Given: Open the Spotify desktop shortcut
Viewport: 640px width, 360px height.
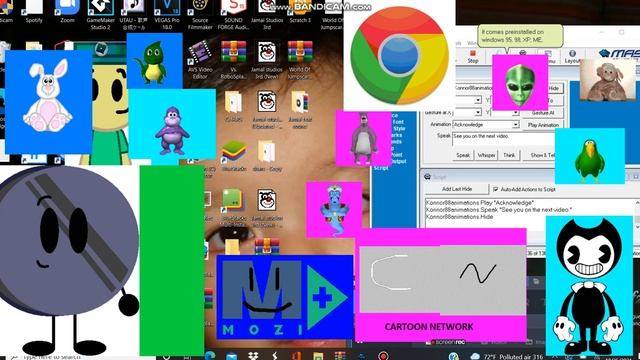Looking at the screenshot, I should tap(34, 11).
